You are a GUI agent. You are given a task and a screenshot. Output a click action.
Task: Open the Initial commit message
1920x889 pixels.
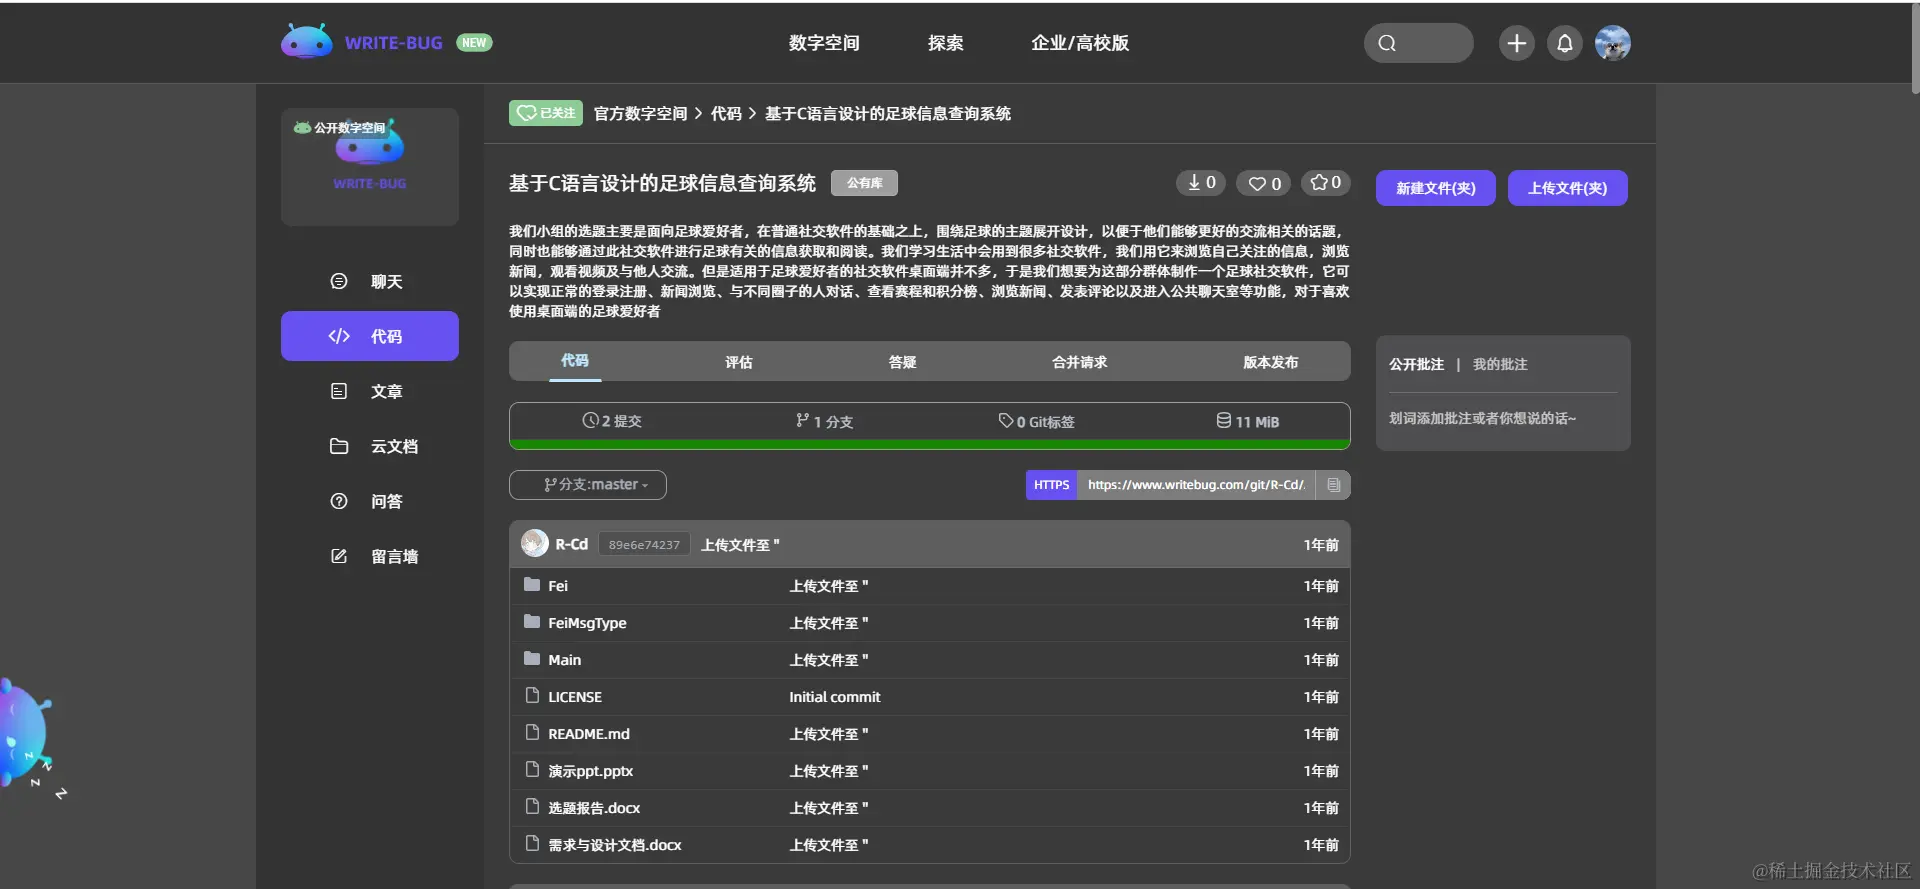click(x=835, y=697)
